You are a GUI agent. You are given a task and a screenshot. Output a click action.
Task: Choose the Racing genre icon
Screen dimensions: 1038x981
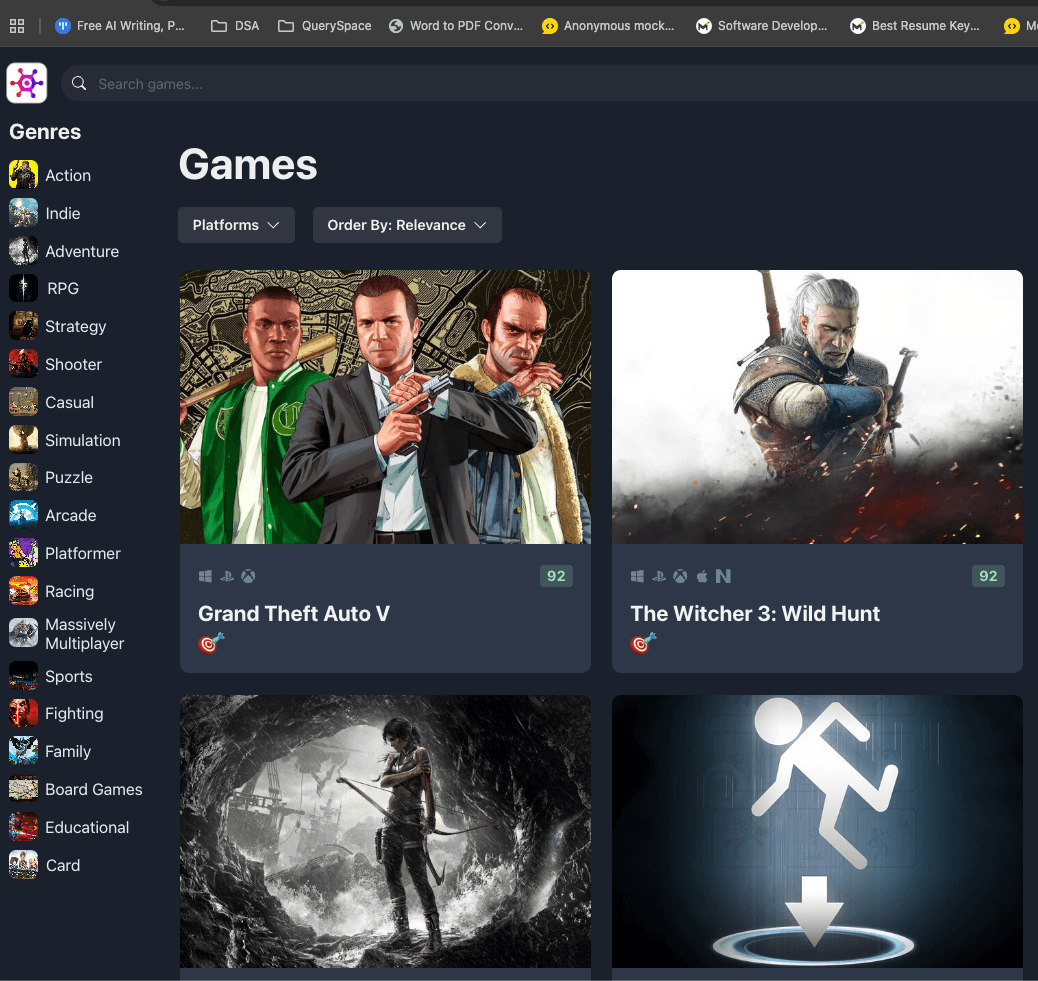pyautogui.click(x=23, y=591)
